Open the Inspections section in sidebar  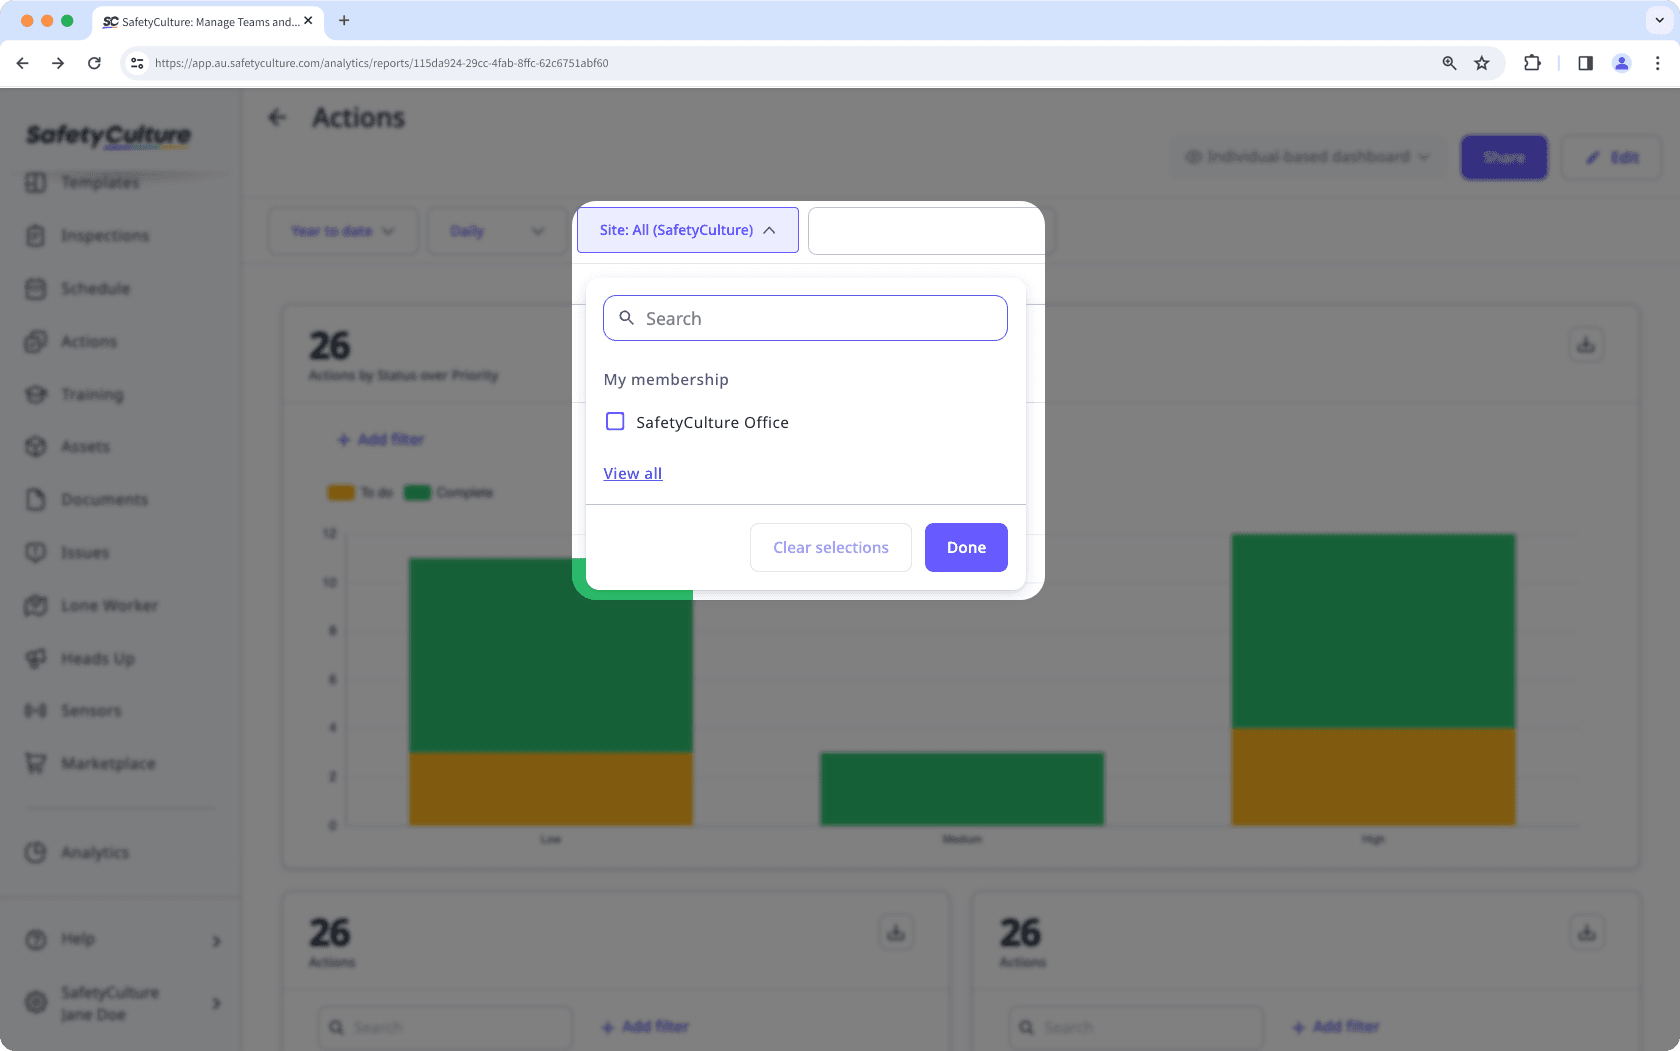[x=105, y=235]
